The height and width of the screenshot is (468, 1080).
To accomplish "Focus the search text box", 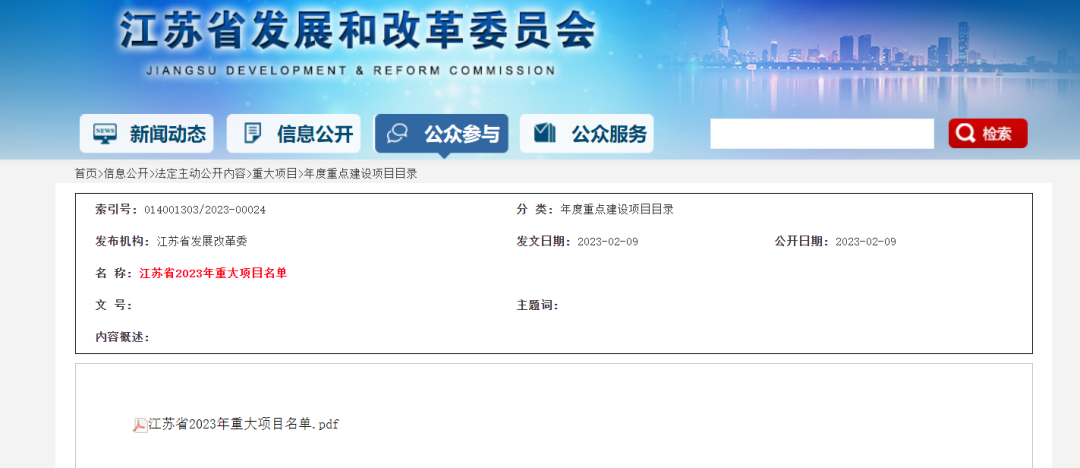I will (821, 133).
